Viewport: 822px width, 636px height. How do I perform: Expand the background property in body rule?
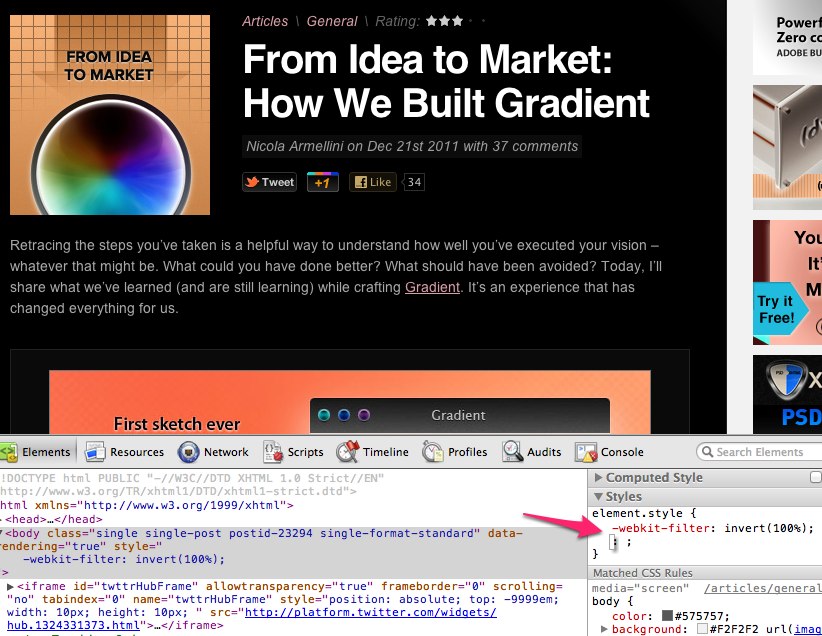coord(604,629)
